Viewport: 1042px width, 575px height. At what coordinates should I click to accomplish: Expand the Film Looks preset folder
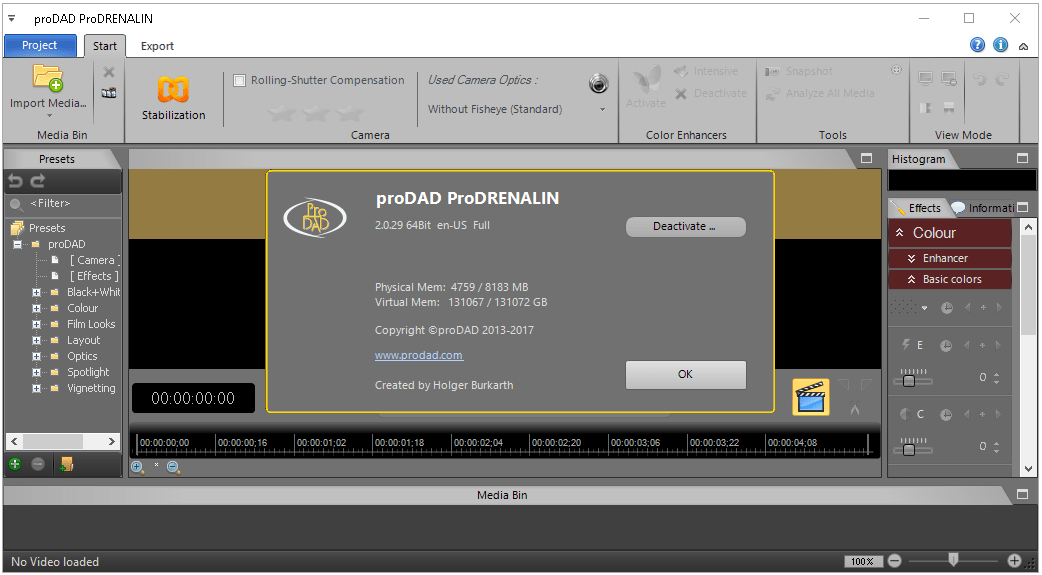37,324
